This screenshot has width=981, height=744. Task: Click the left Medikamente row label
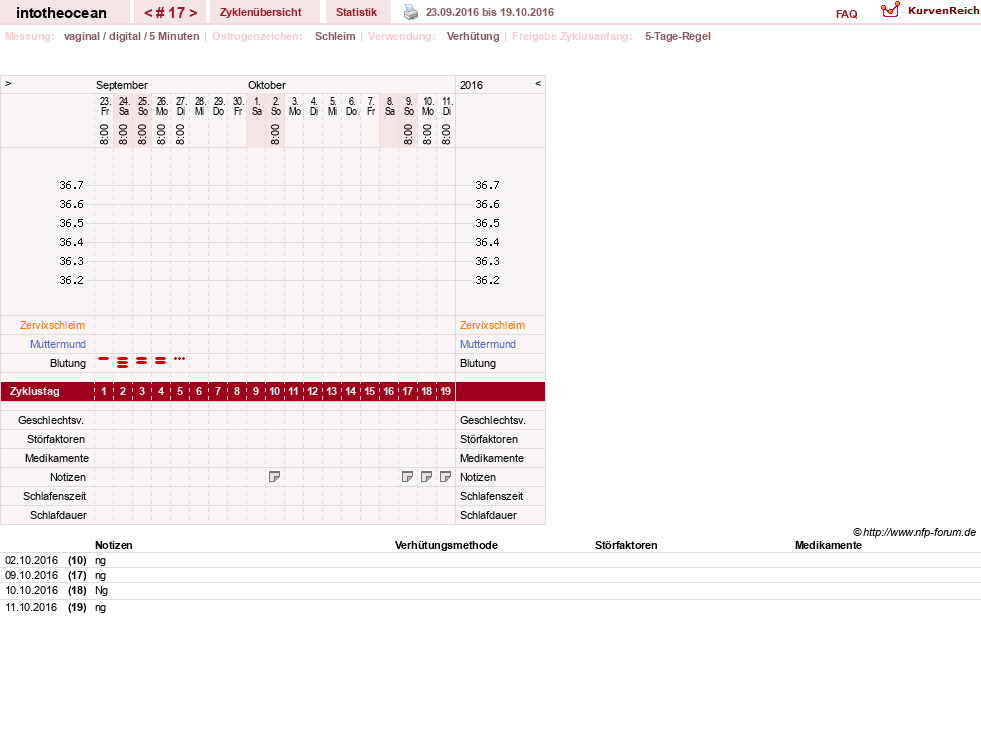click(x=56, y=458)
